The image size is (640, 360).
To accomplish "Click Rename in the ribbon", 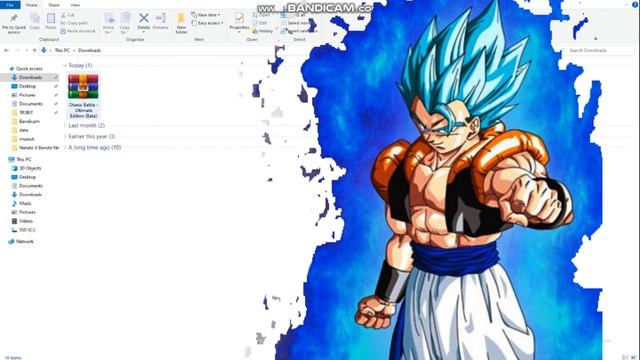I will [x=160, y=21].
